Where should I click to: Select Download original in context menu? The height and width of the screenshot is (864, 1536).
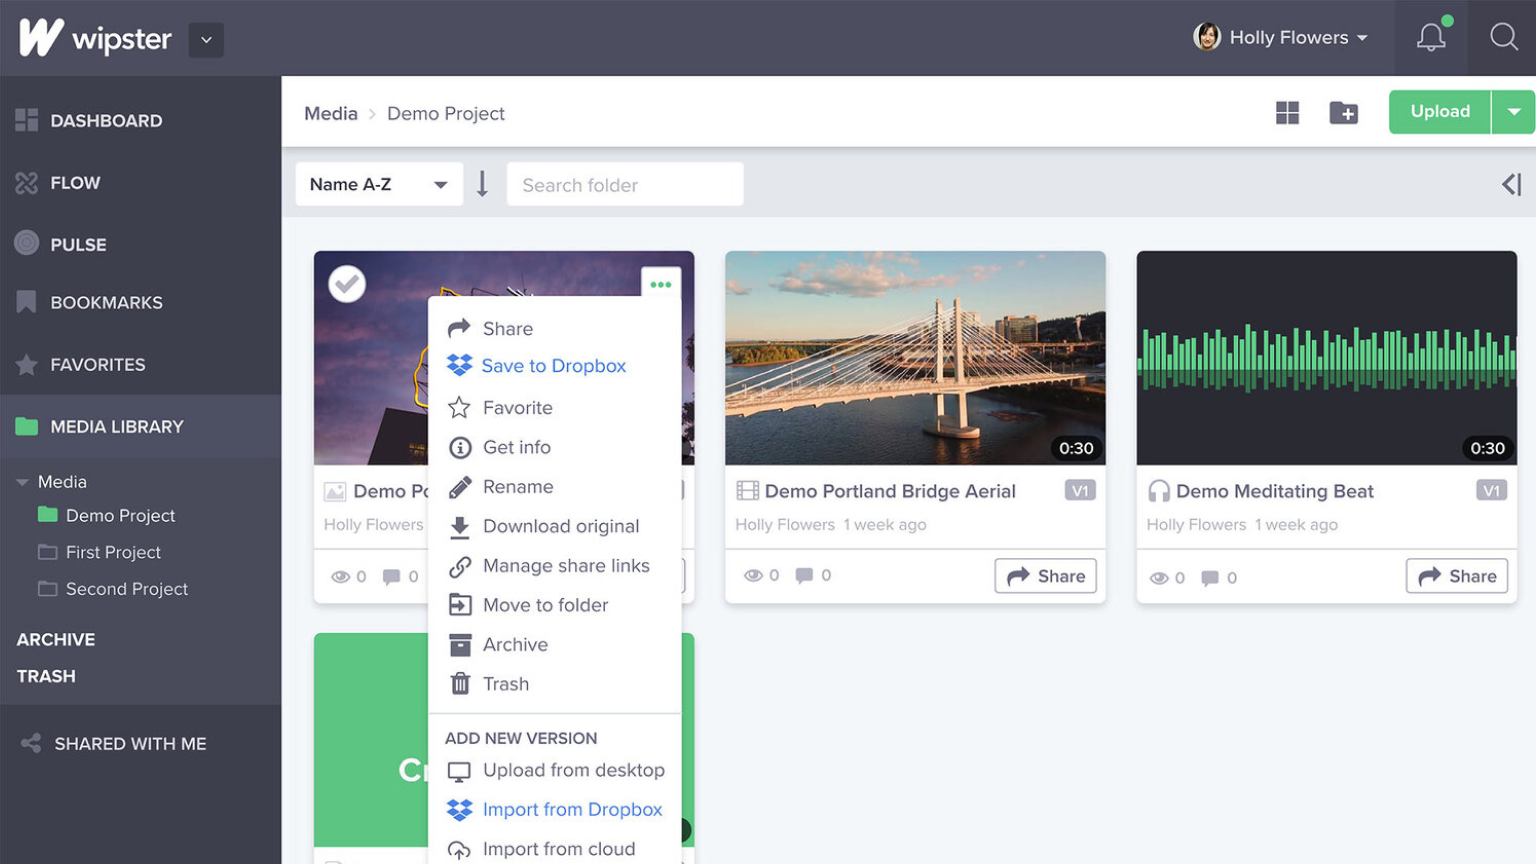(x=560, y=526)
